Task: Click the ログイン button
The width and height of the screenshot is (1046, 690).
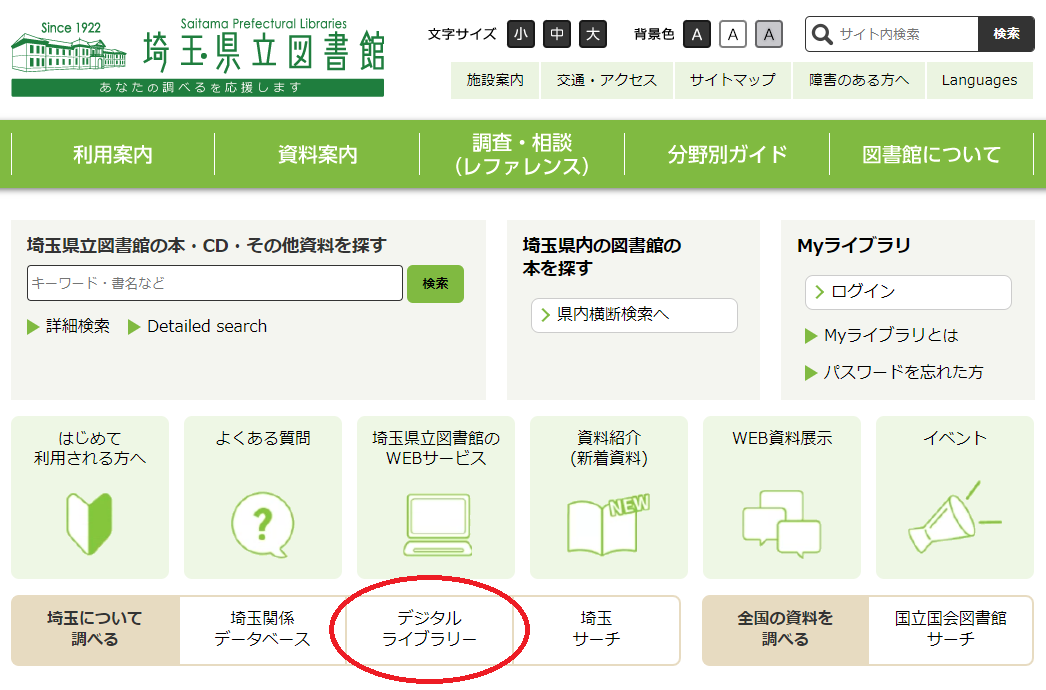Action: coord(908,292)
